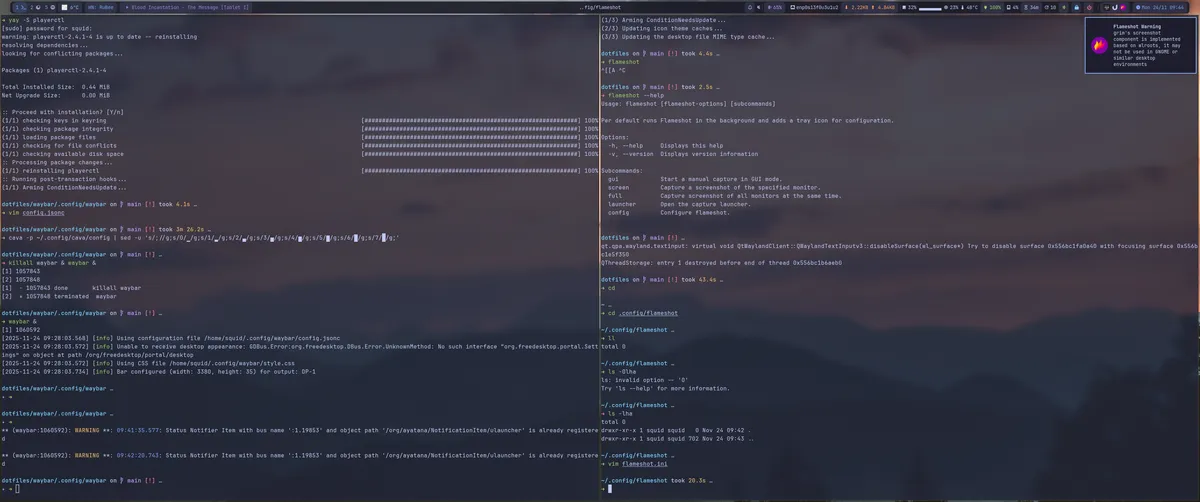Screen dimensions: 1200x502
Task: Click the underlined flameshot.ini filename
Action: (634, 464)
